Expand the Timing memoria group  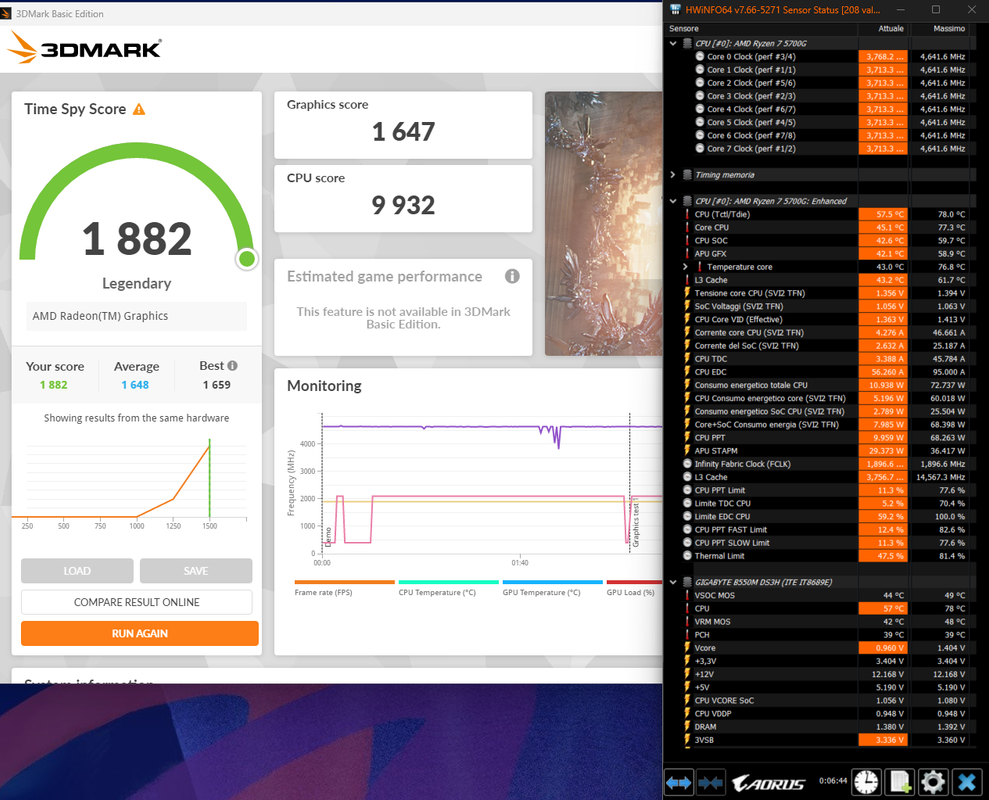pyautogui.click(x=673, y=175)
